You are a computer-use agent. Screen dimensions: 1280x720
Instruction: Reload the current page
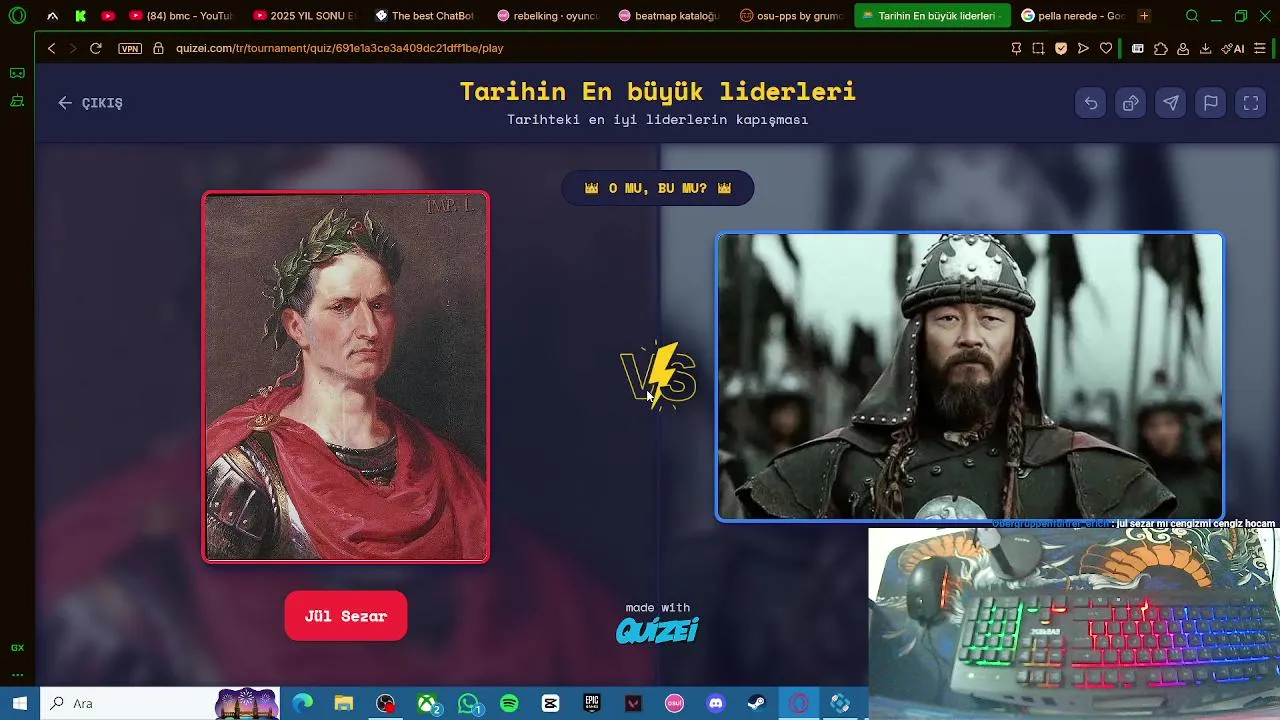[96, 48]
